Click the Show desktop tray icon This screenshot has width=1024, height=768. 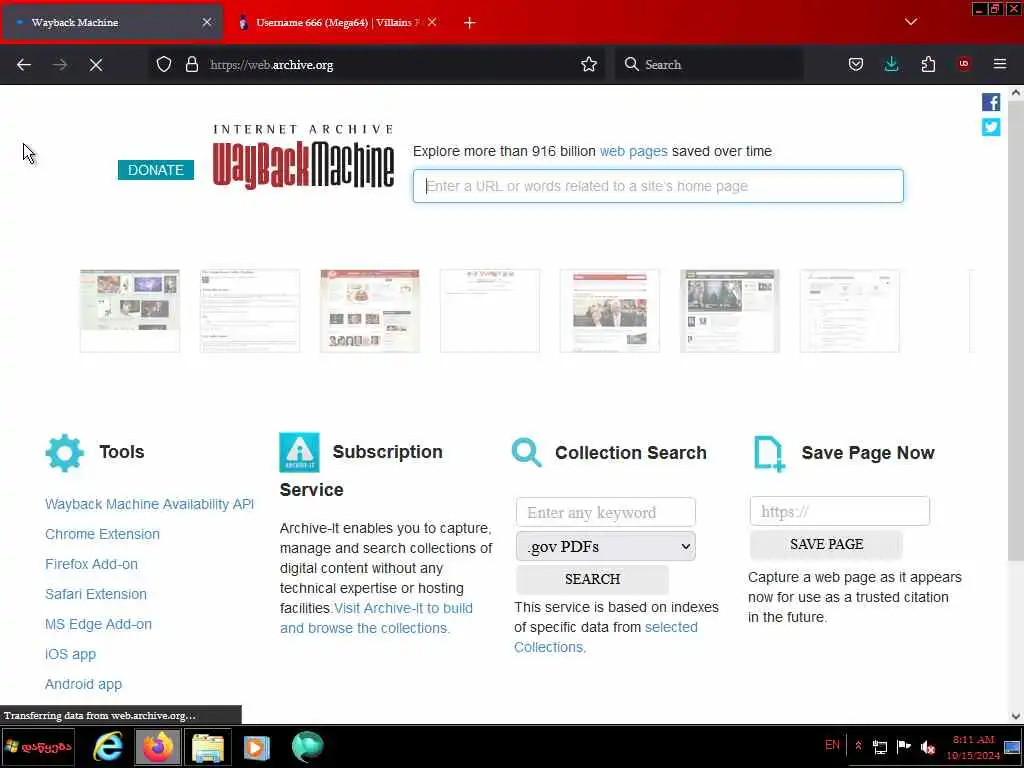coord(1013,748)
